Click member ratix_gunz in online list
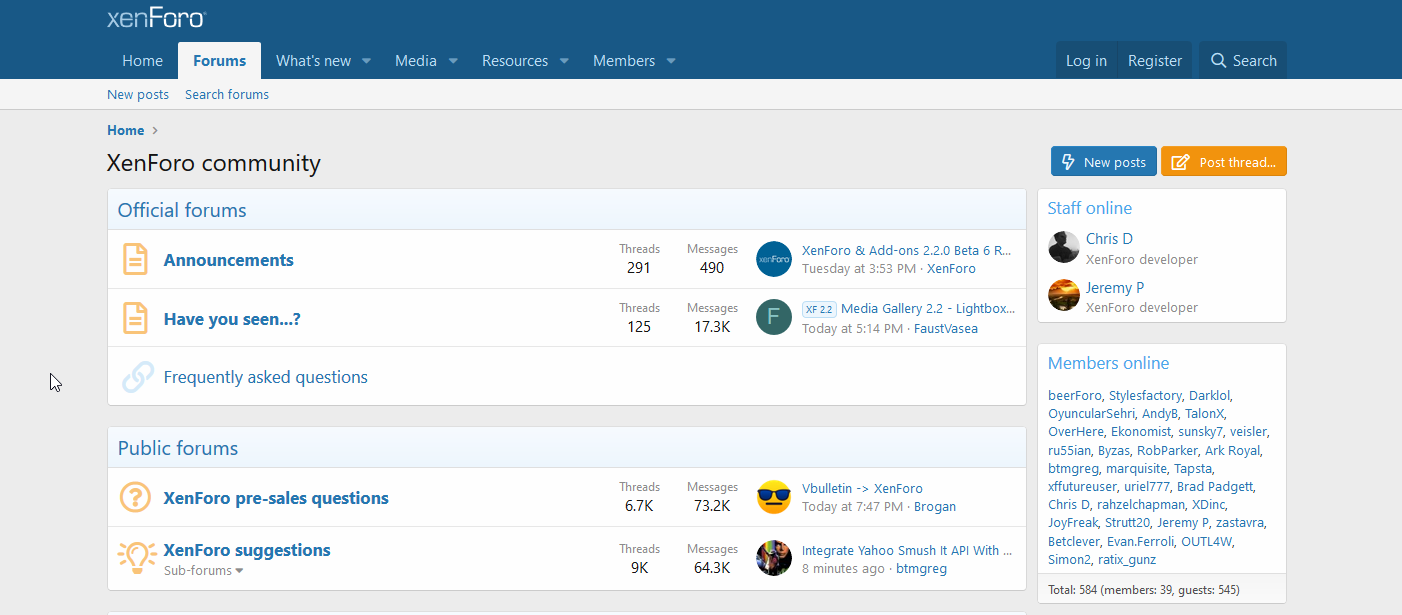Screen dimensions: 1402x615 (x=1127, y=559)
